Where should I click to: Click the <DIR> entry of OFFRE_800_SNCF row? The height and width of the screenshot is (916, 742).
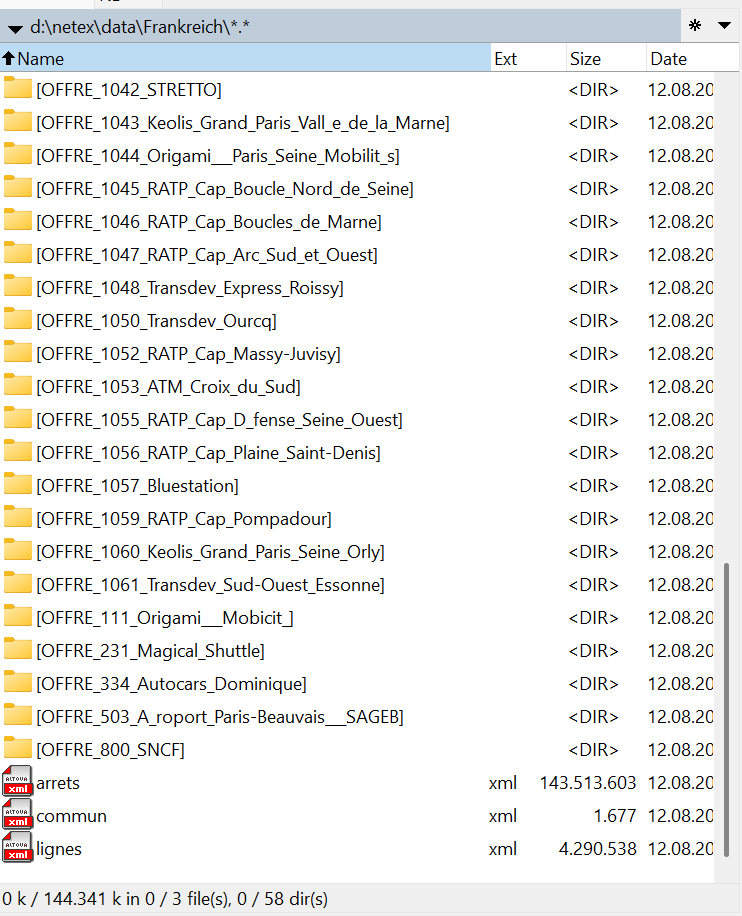(x=594, y=750)
